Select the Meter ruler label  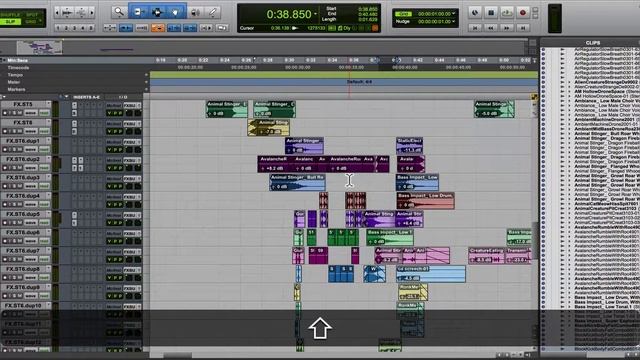tap(13, 82)
